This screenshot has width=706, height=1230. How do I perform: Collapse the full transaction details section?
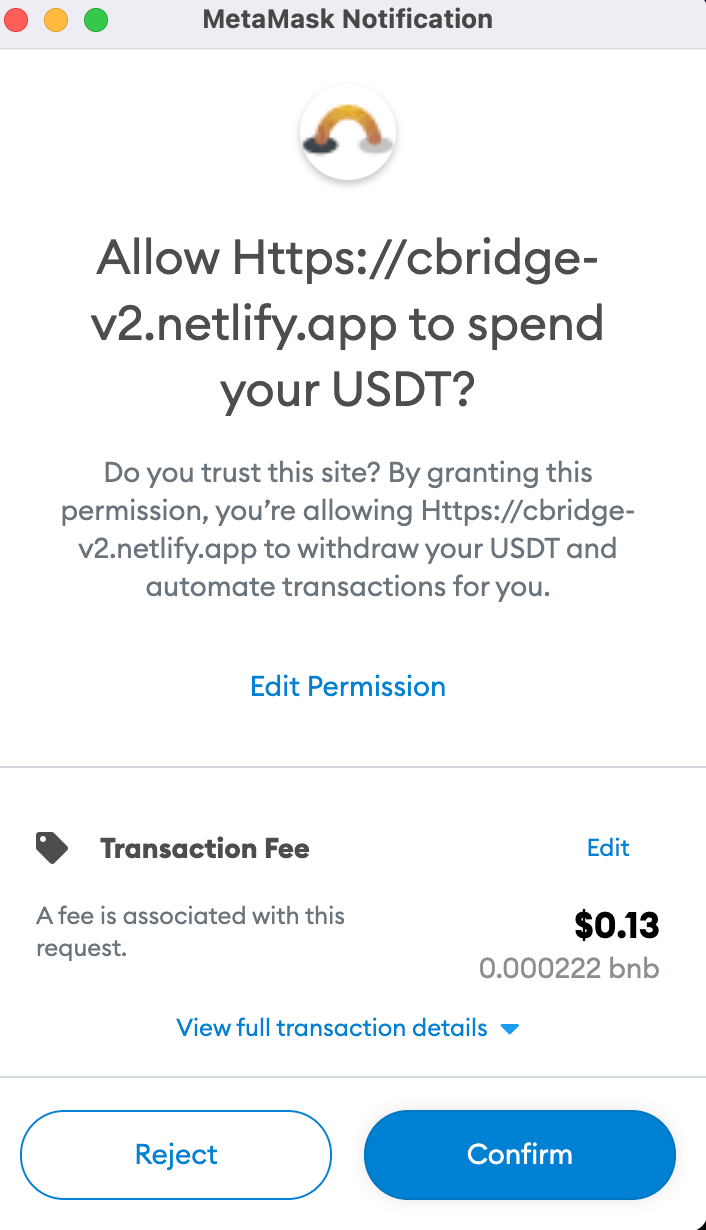333,1028
